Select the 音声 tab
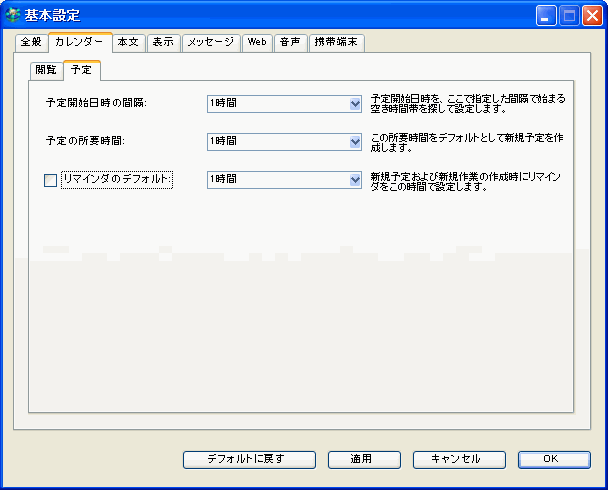This screenshot has height=490, width=608. (289, 42)
